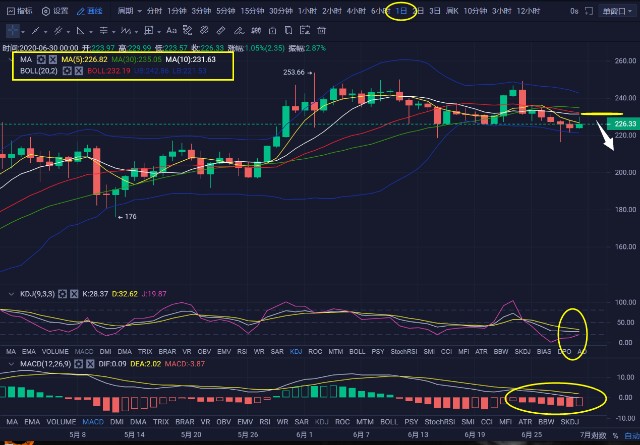Select the Aa text annotation tool
640x445 pixels.
tap(171, 30)
